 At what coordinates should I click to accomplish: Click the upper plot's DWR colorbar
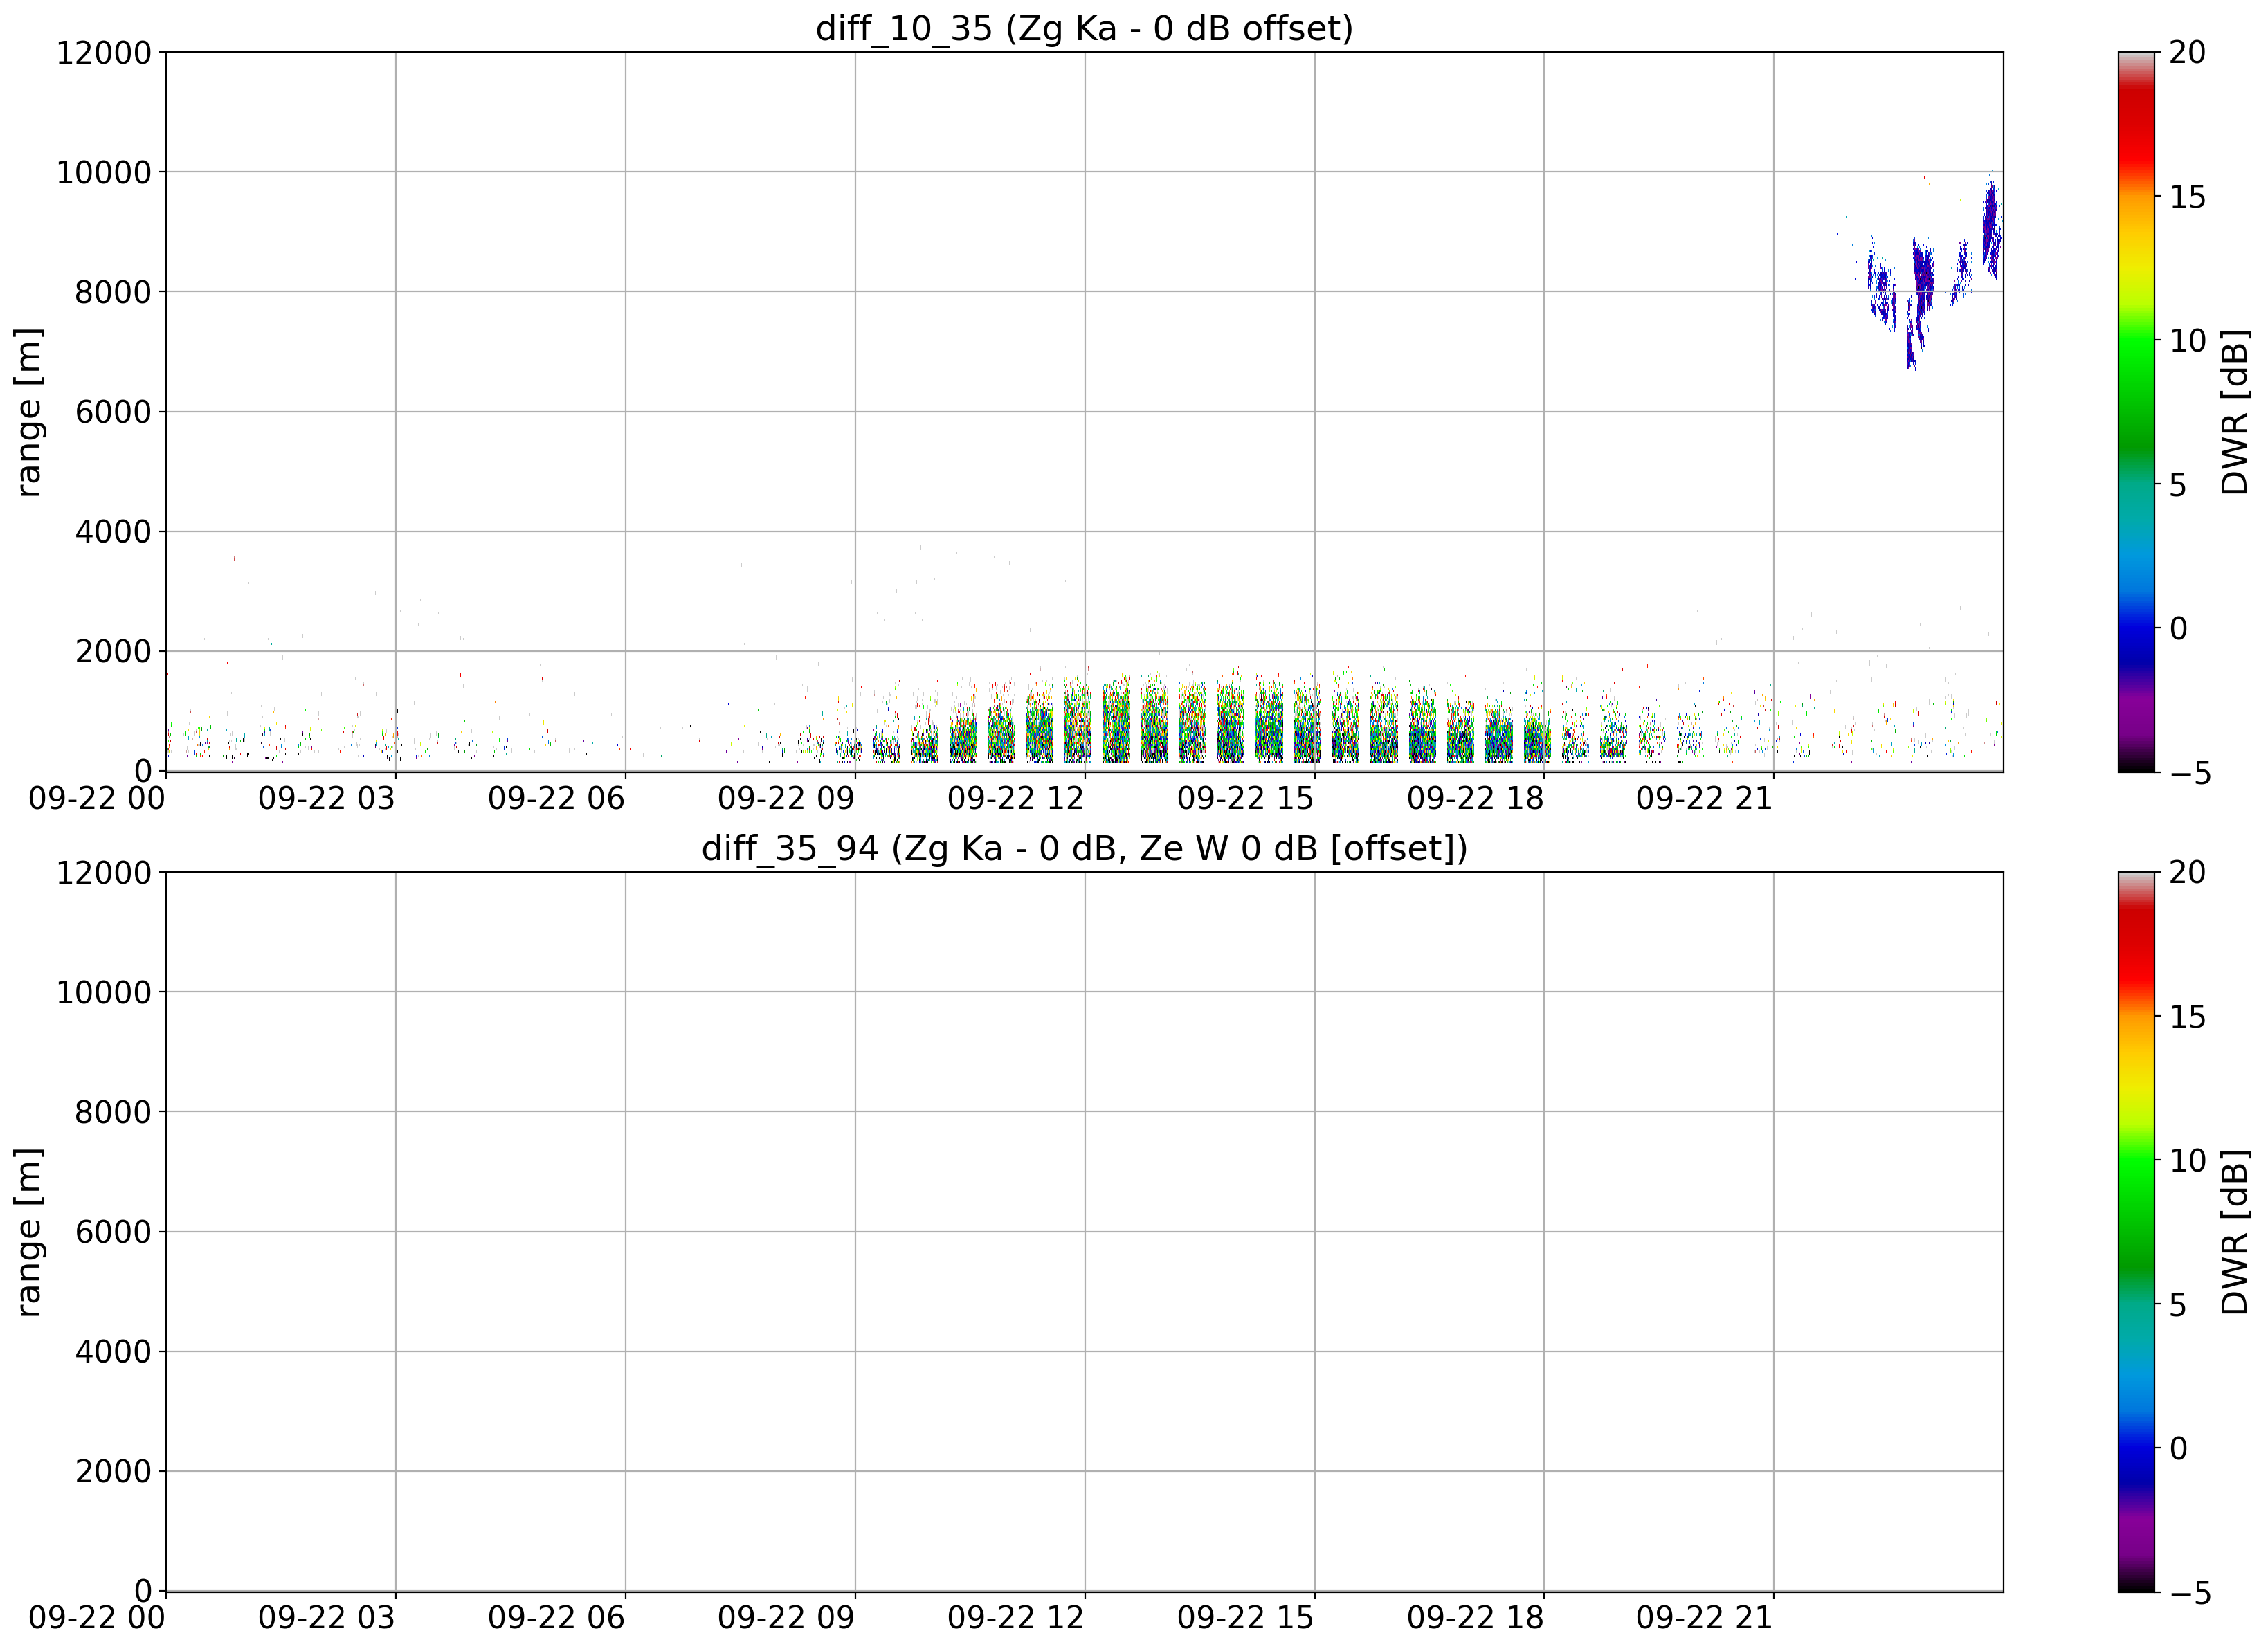(x=2136, y=411)
